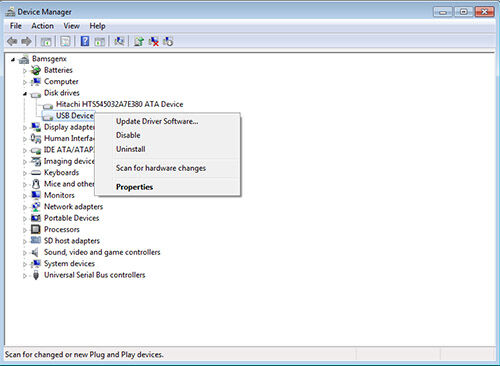
Task: Open the View menu
Action: [71, 26]
